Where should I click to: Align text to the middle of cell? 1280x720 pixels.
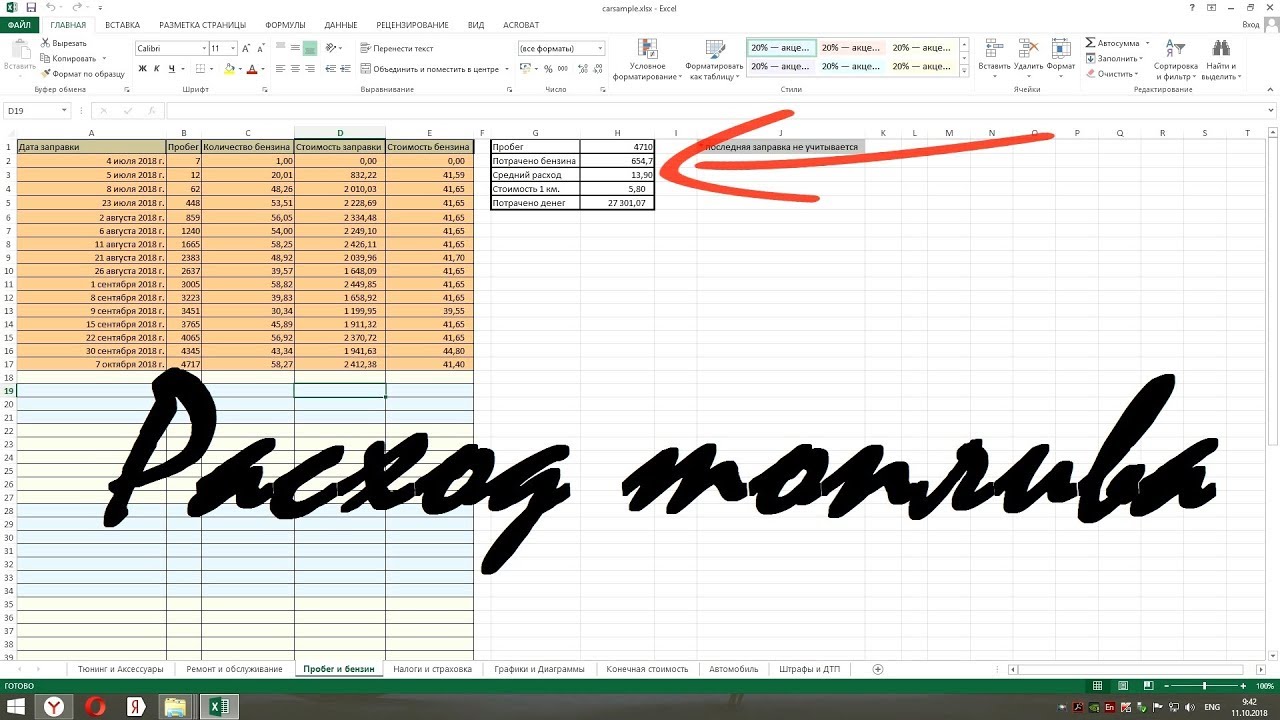(295, 48)
